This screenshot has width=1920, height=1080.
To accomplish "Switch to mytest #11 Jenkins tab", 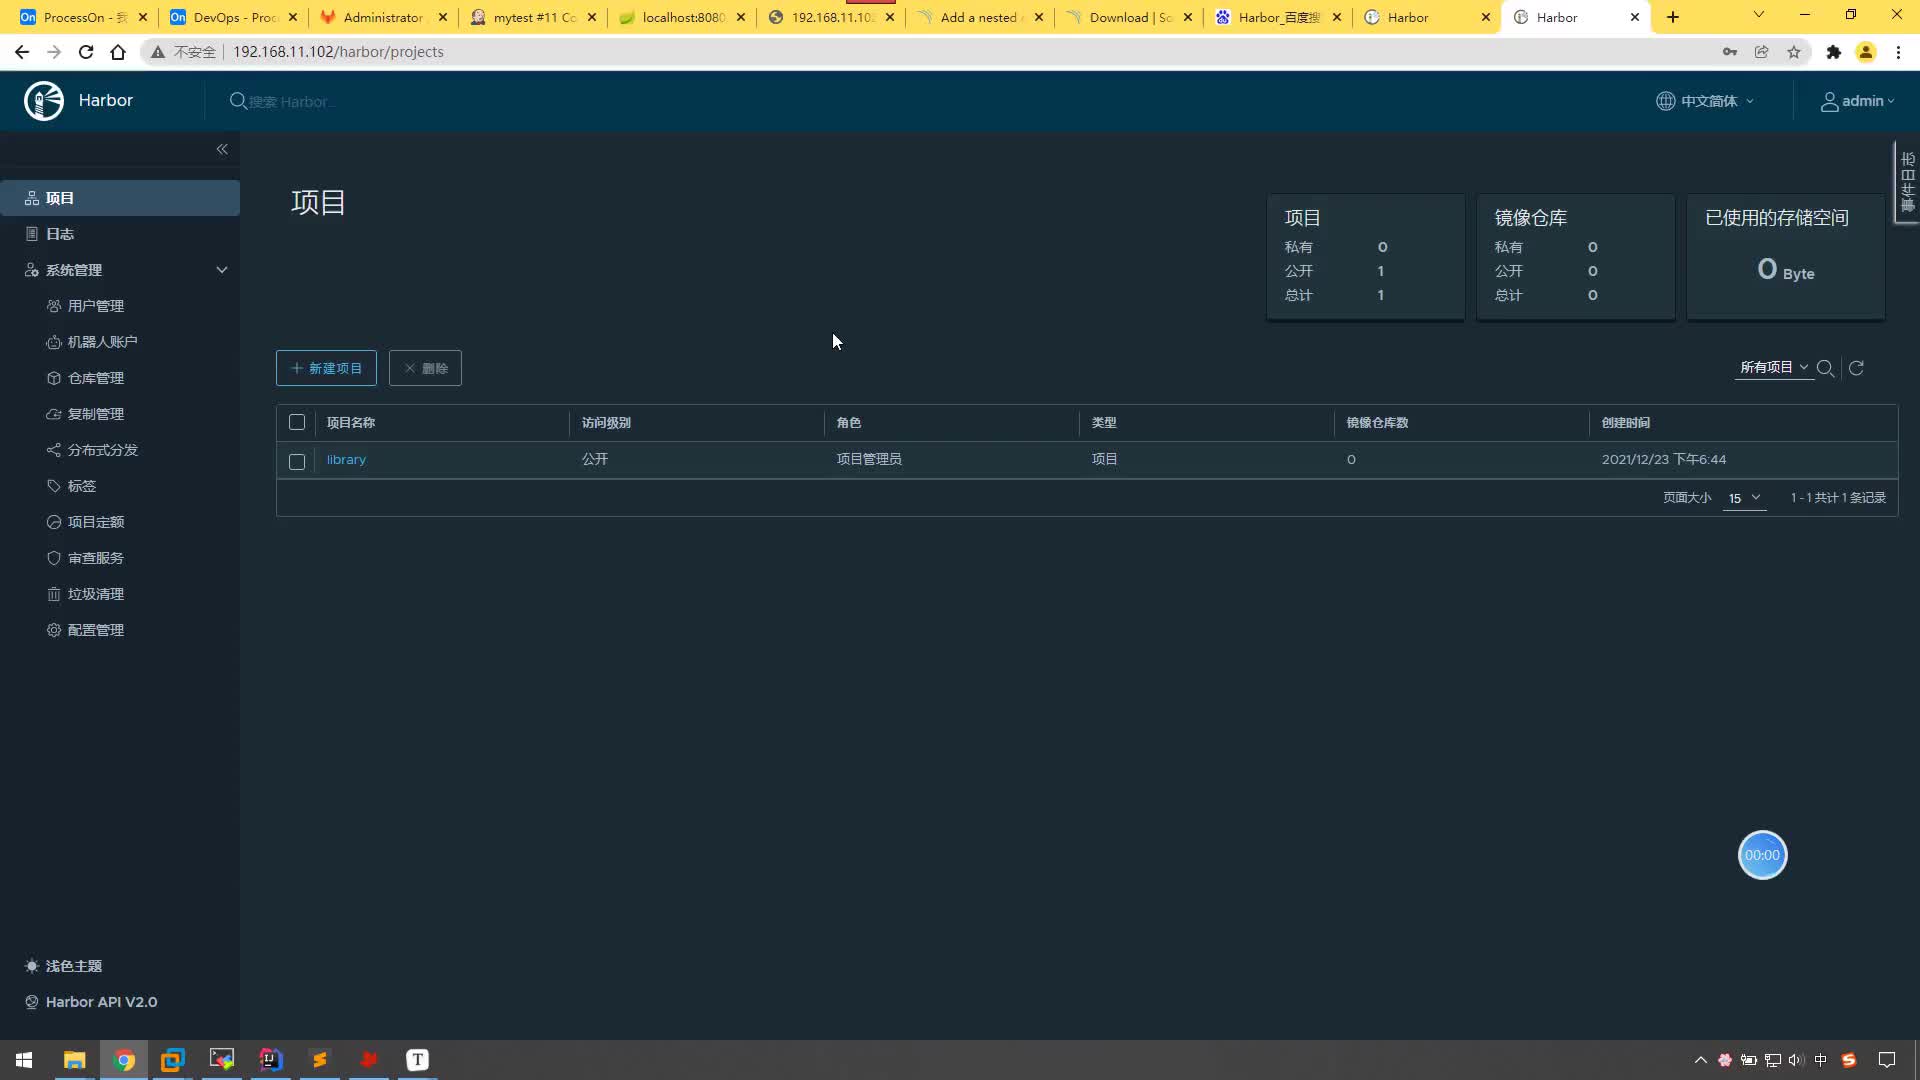I will pos(531,17).
